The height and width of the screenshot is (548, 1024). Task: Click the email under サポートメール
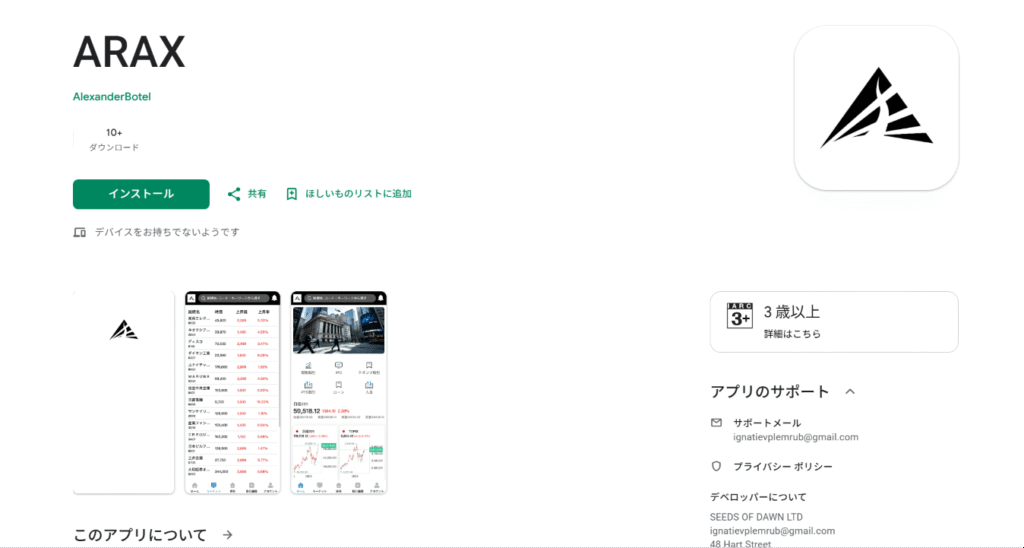[x=795, y=437]
